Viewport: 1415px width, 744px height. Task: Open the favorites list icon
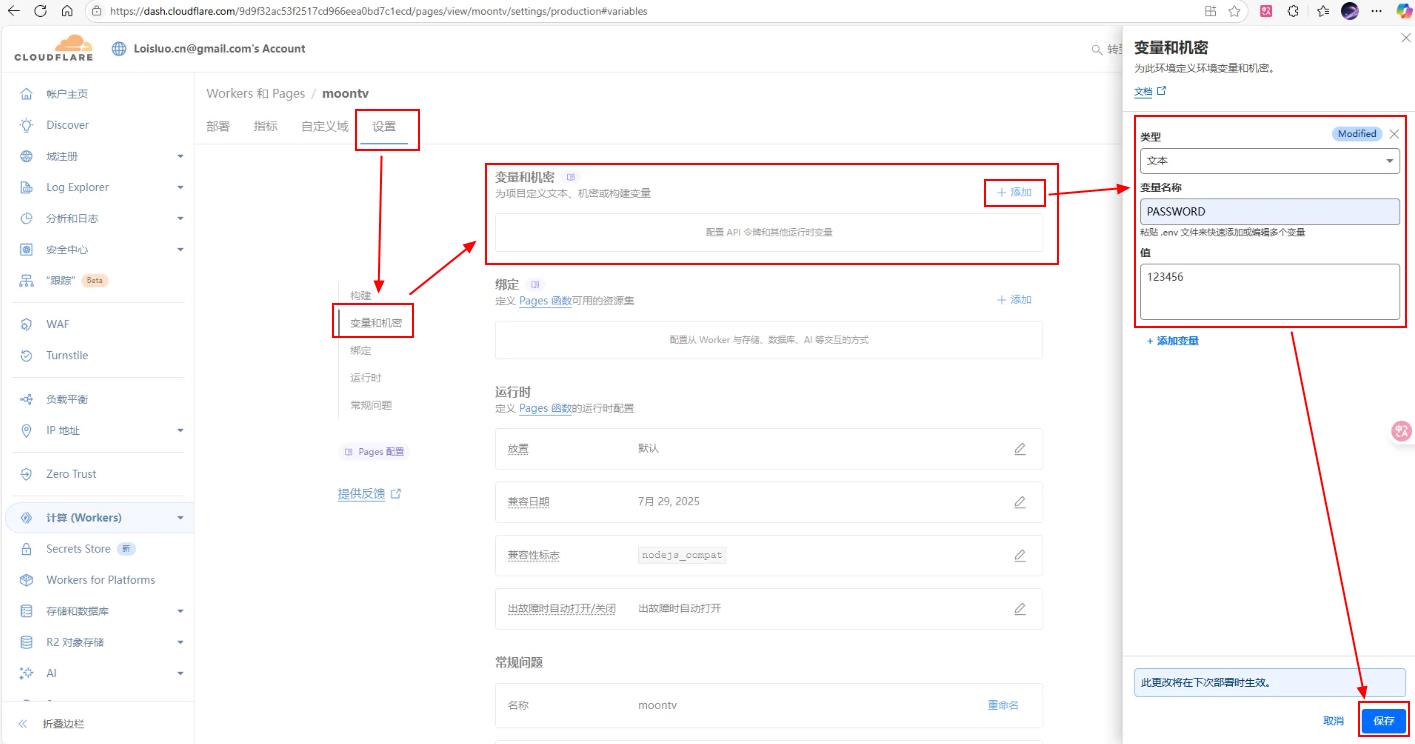1323,11
